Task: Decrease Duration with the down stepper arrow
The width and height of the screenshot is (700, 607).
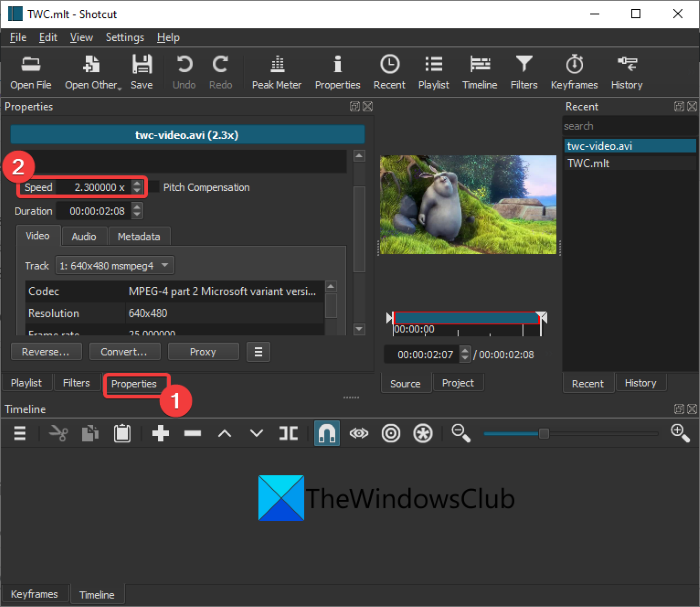Action: click(137, 215)
